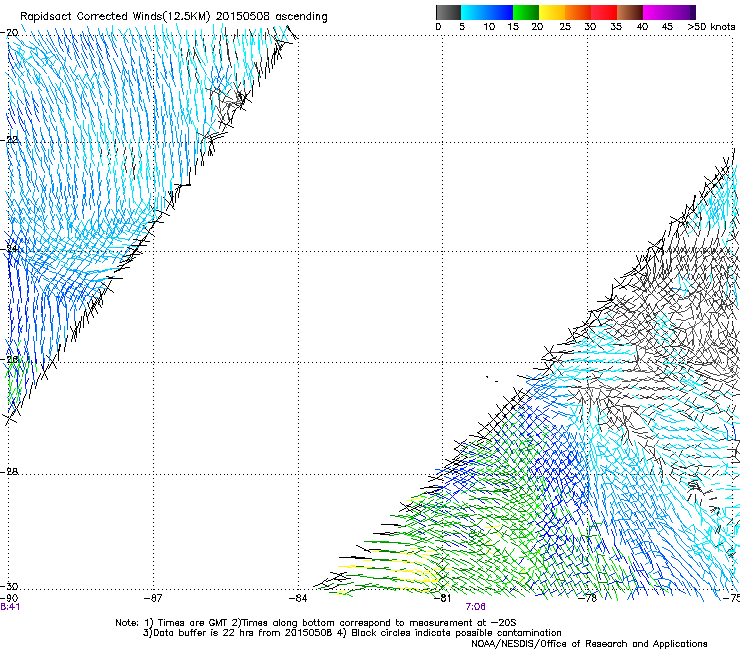Viewport: 740px width, 650px height.
Task: Click the 'Times are GMT' note line
Action: [316, 623]
